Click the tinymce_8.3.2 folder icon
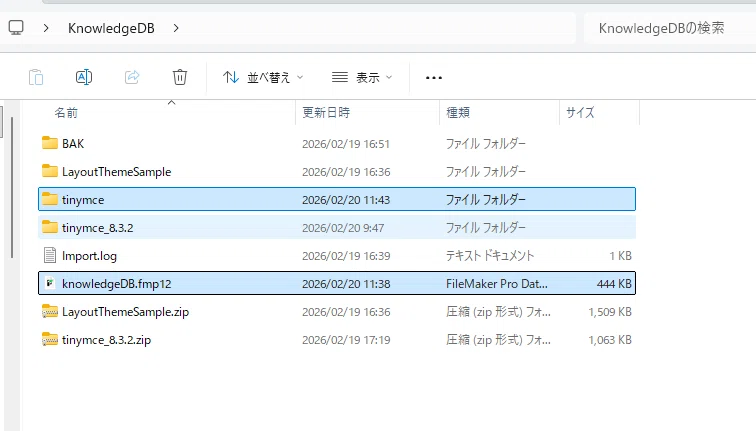The image size is (756, 431). pos(50,227)
